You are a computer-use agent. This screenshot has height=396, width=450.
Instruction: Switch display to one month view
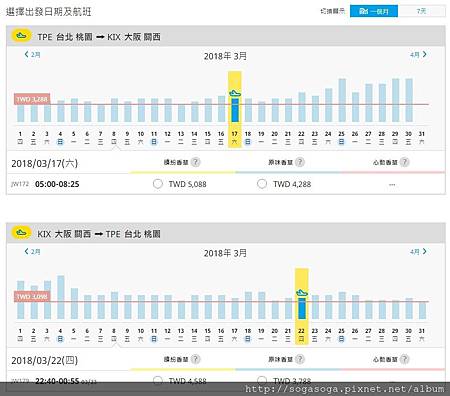pos(374,11)
